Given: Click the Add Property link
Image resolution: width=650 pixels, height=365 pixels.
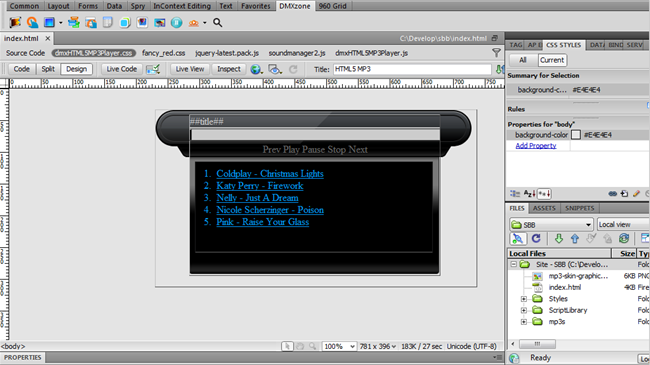Looking at the screenshot, I should click(x=536, y=146).
